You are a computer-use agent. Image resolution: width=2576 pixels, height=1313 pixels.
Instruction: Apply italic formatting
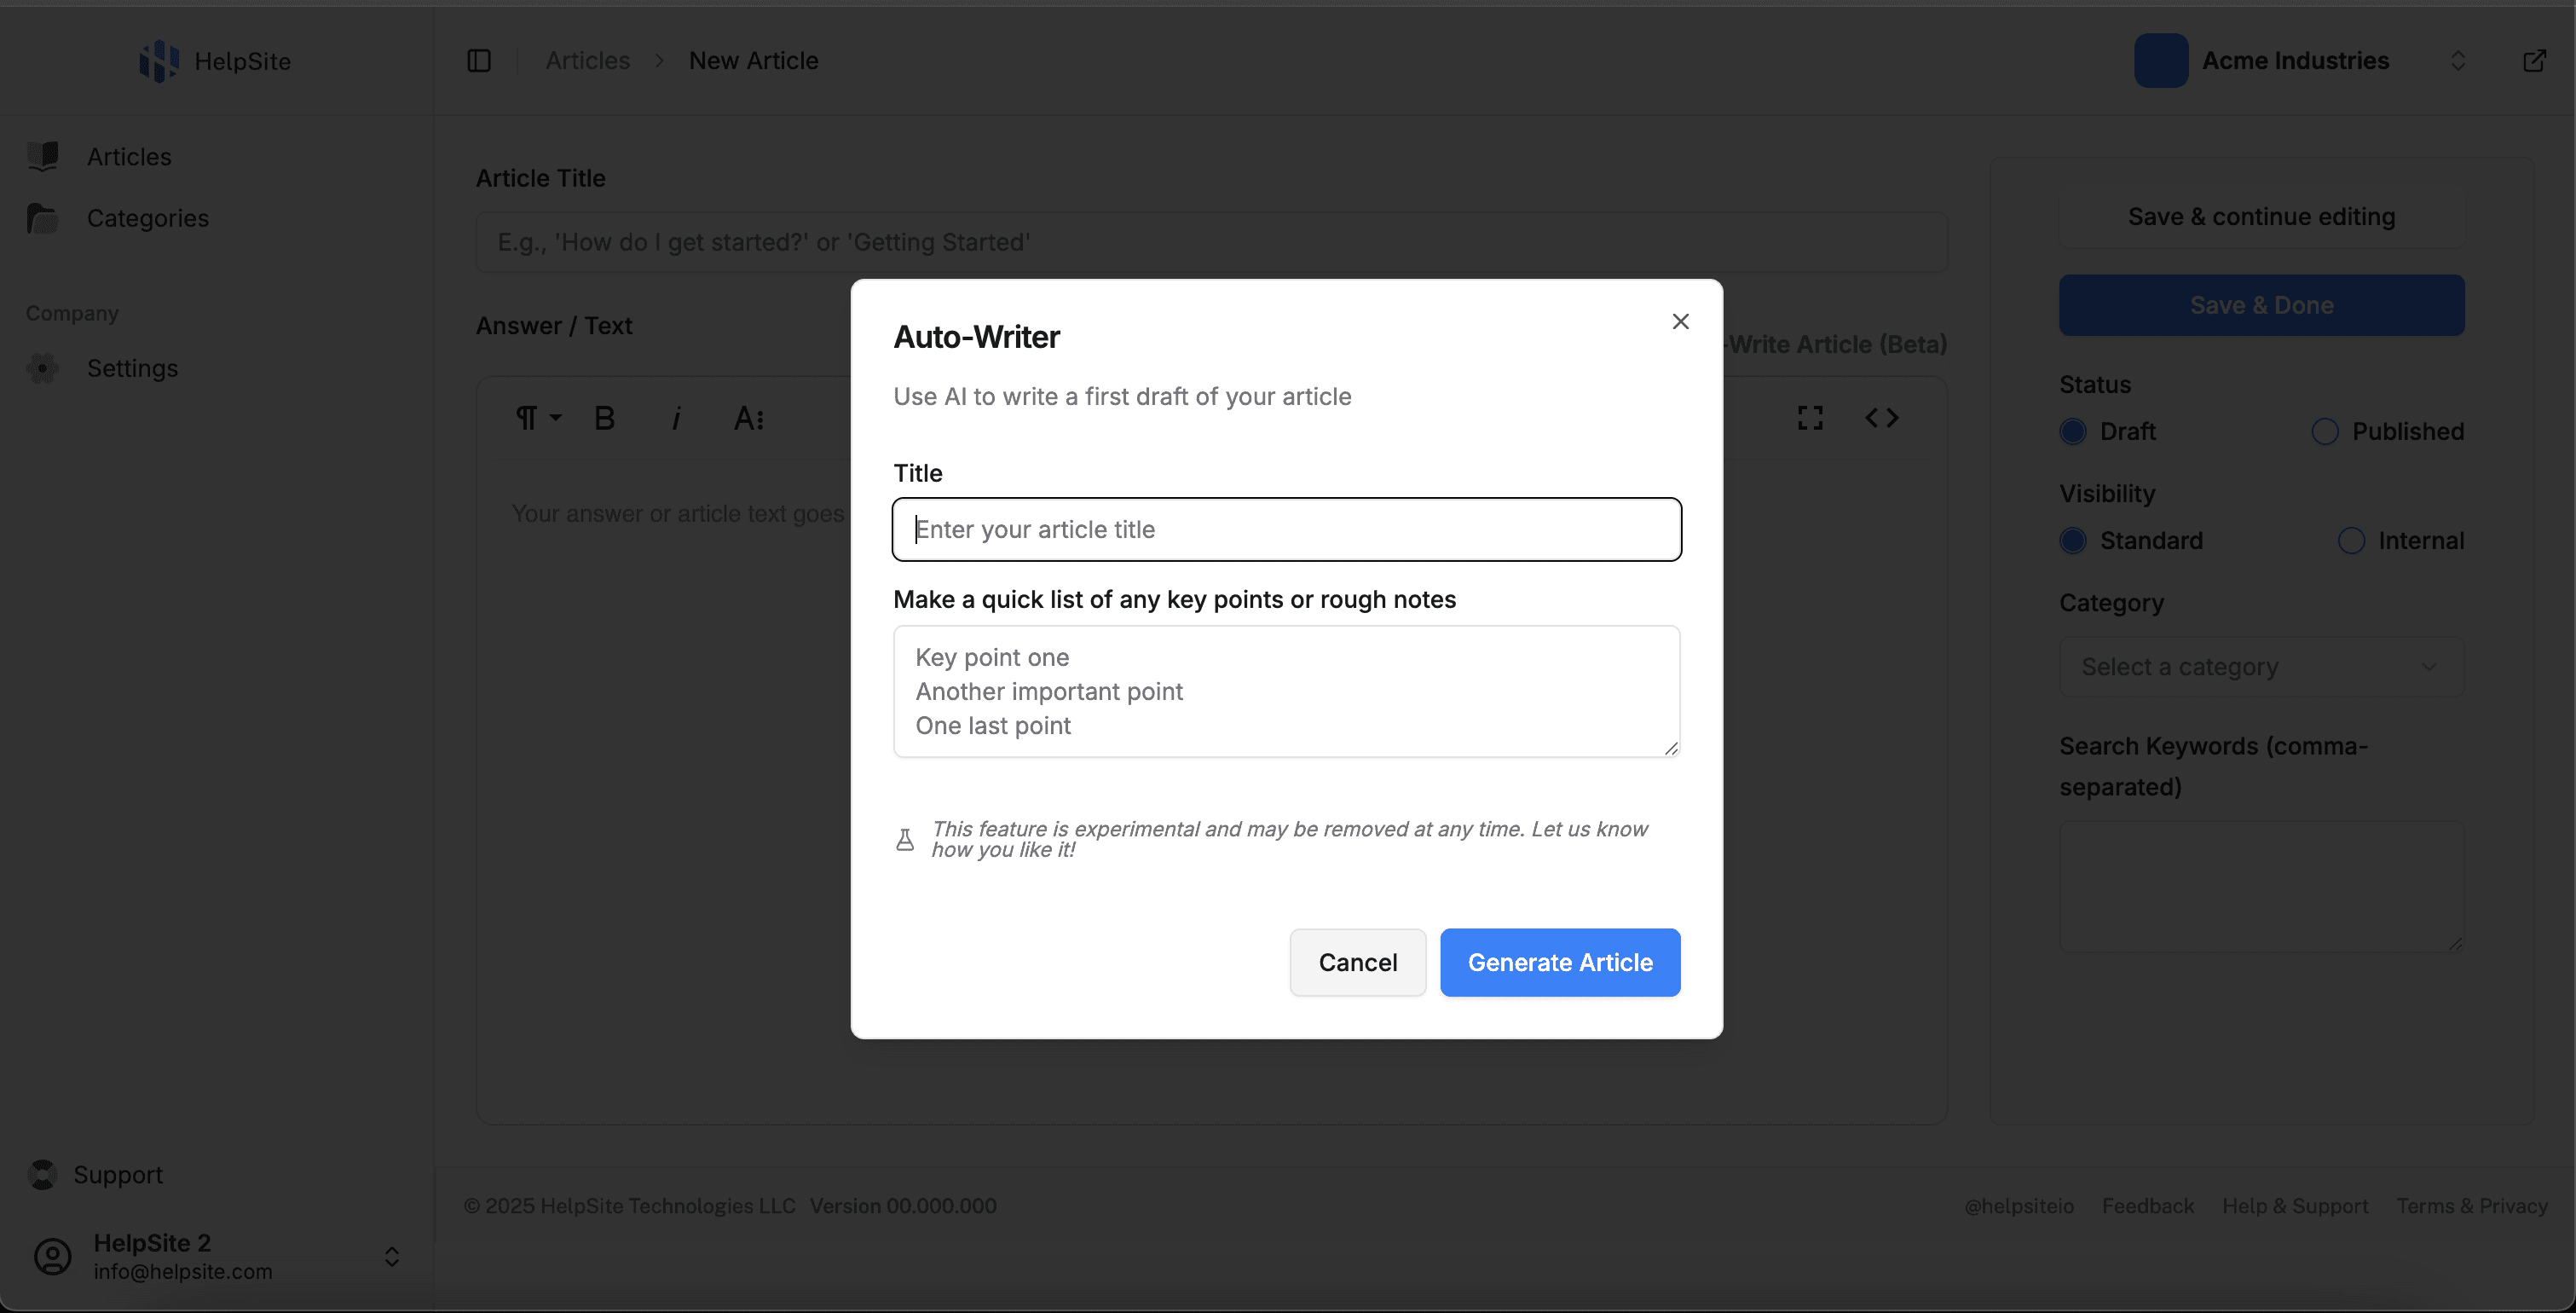676,418
